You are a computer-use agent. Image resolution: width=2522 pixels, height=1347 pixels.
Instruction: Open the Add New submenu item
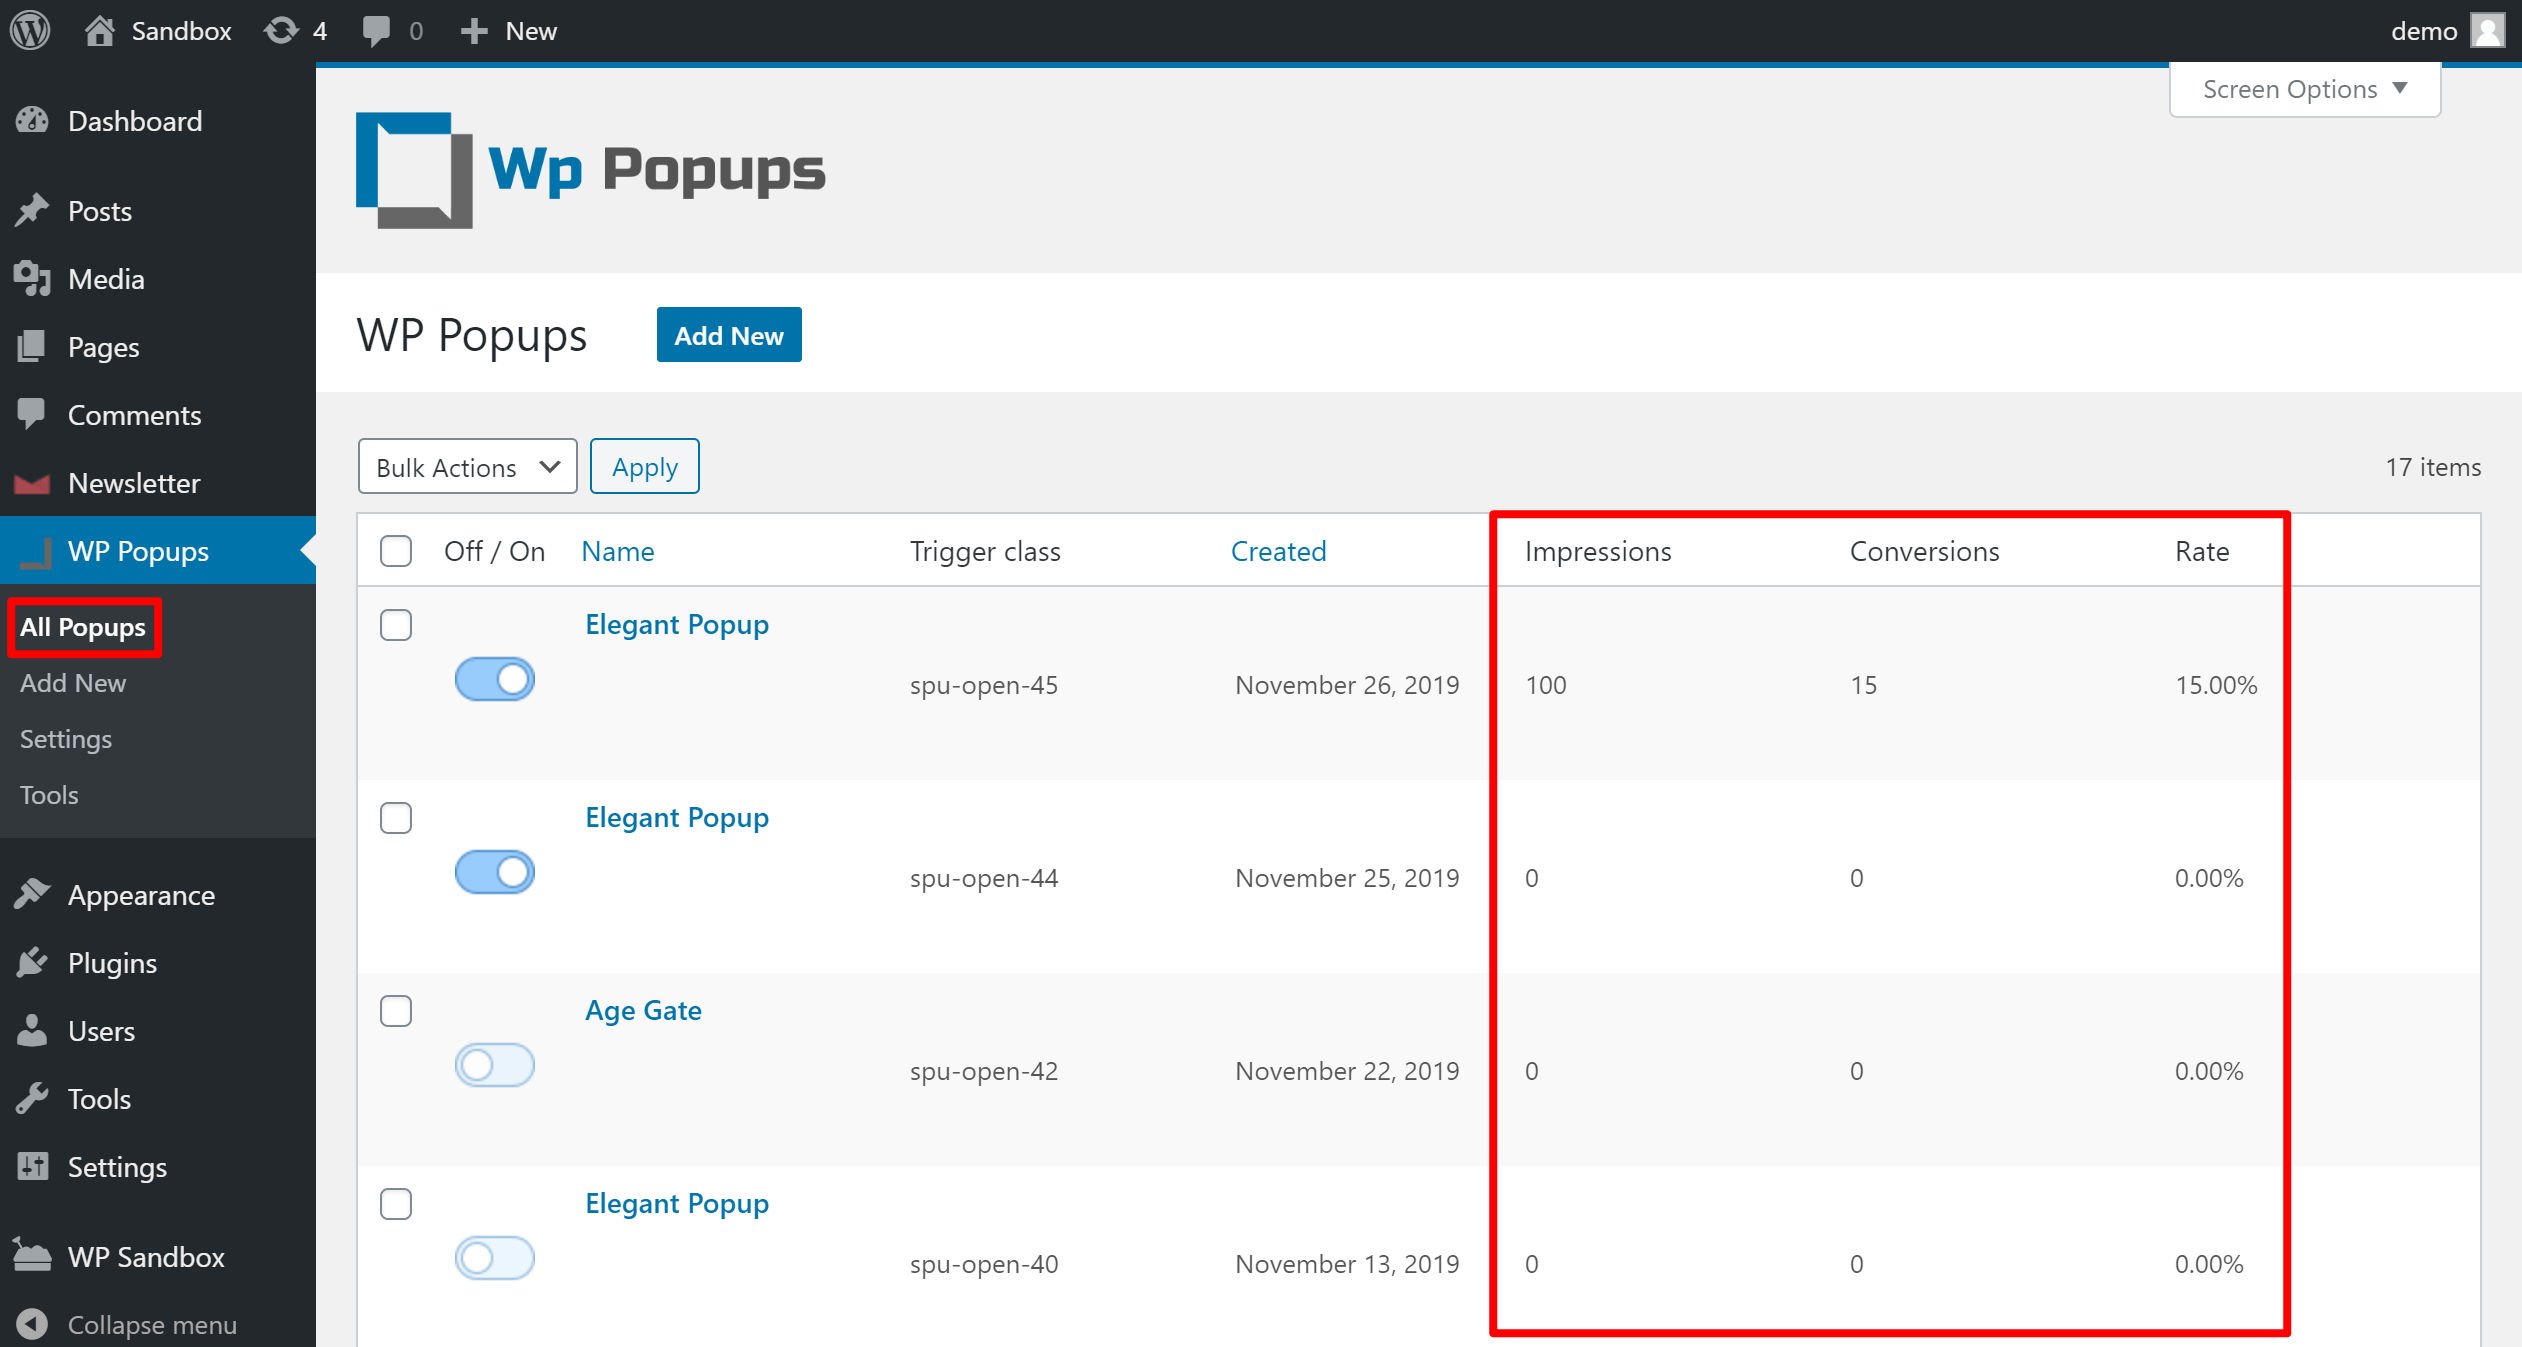(73, 683)
